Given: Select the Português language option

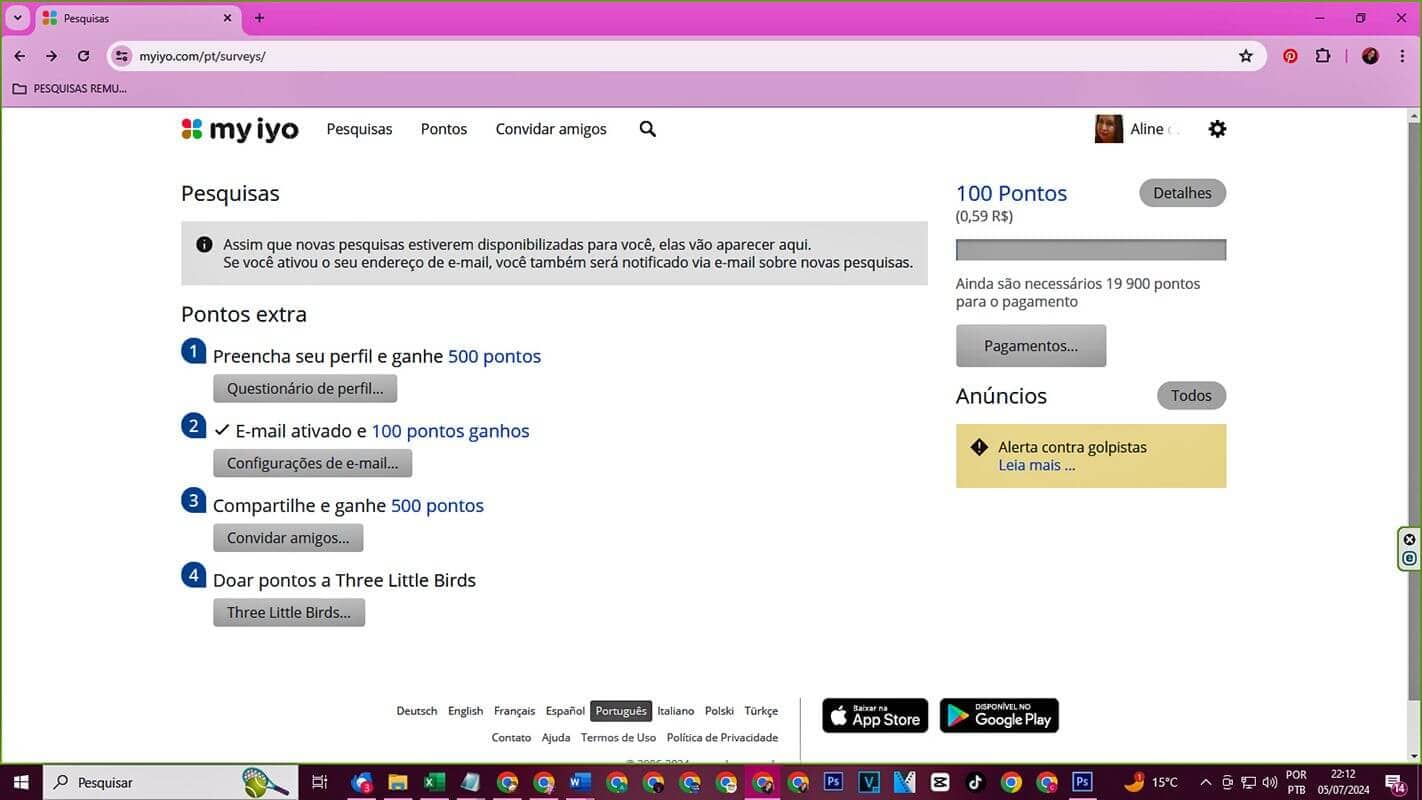Looking at the screenshot, I should click(x=621, y=711).
